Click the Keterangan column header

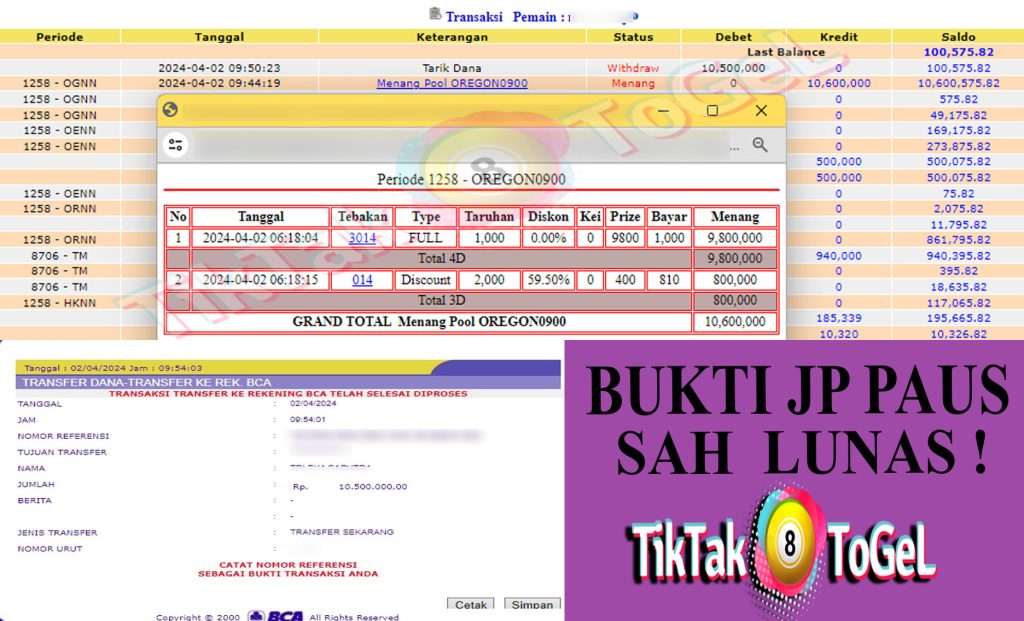point(452,37)
